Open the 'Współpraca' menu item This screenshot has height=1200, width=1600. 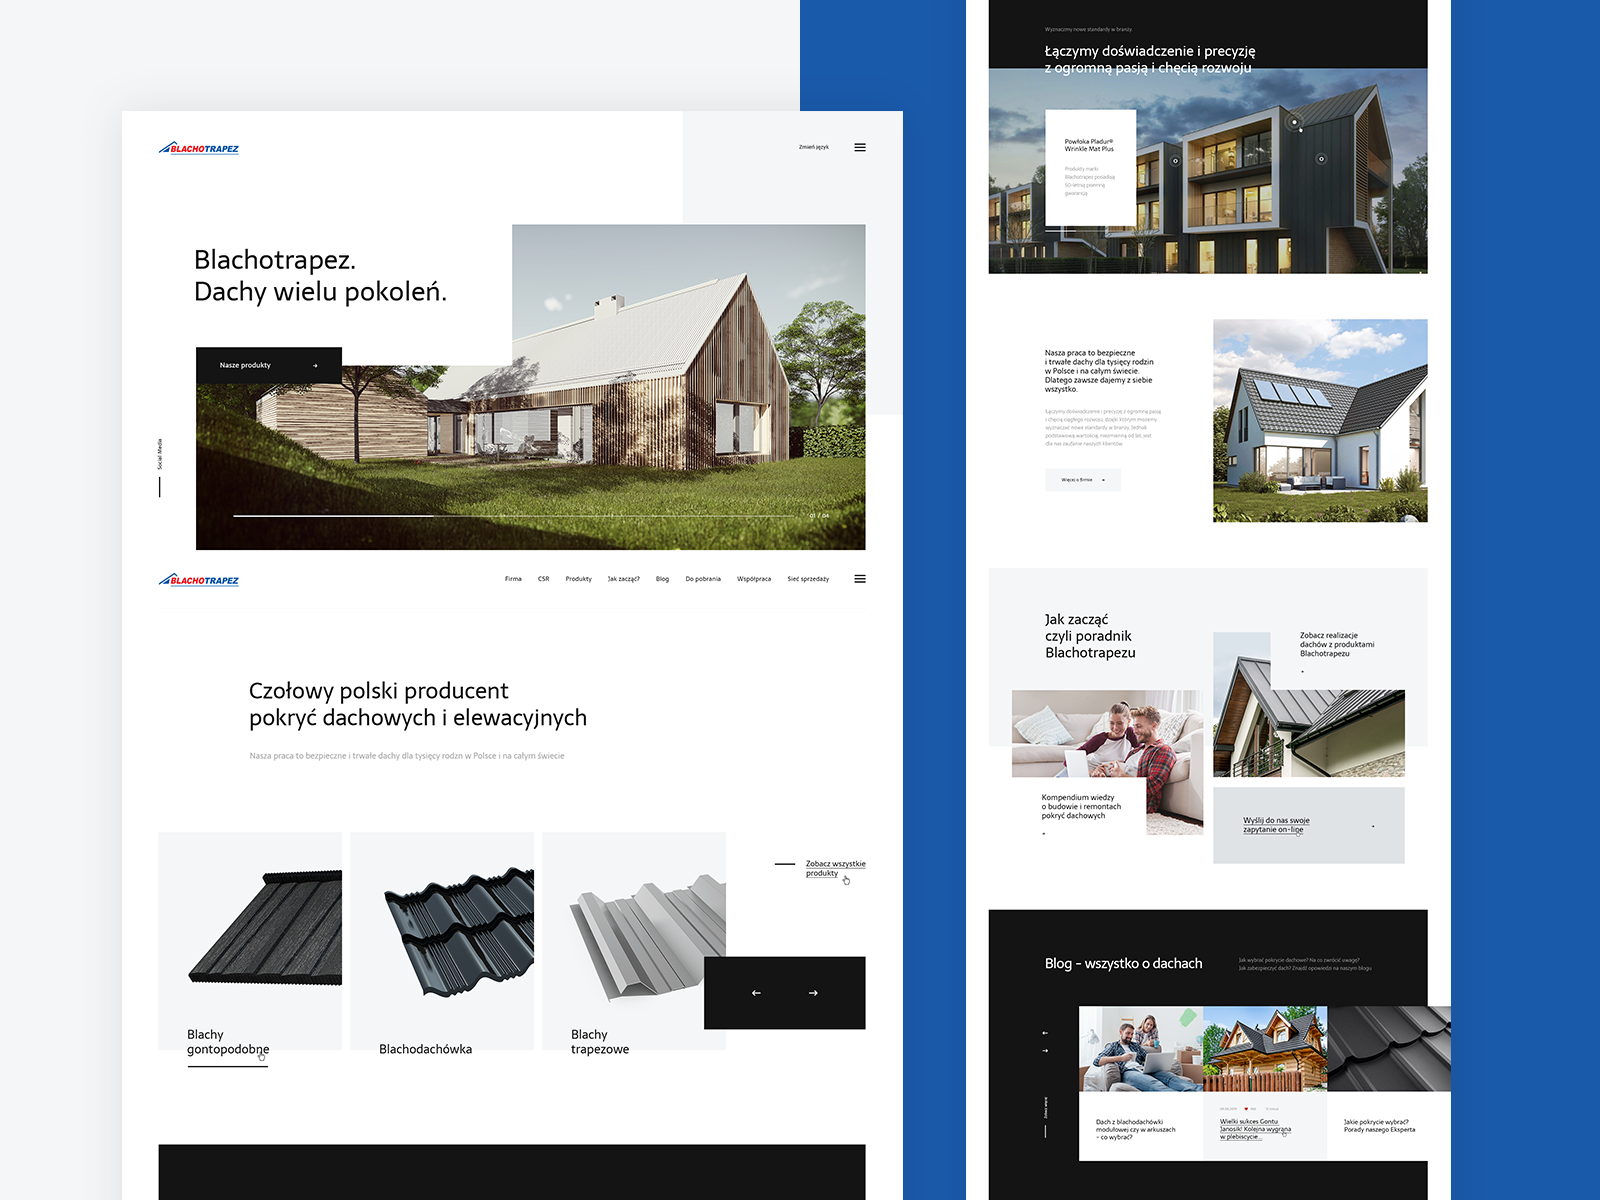click(x=754, y=579)
